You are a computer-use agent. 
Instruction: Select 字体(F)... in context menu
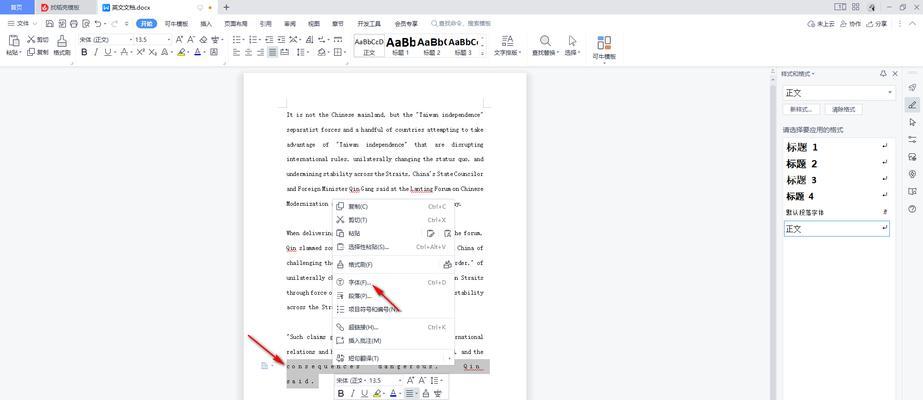coord(393,282)
